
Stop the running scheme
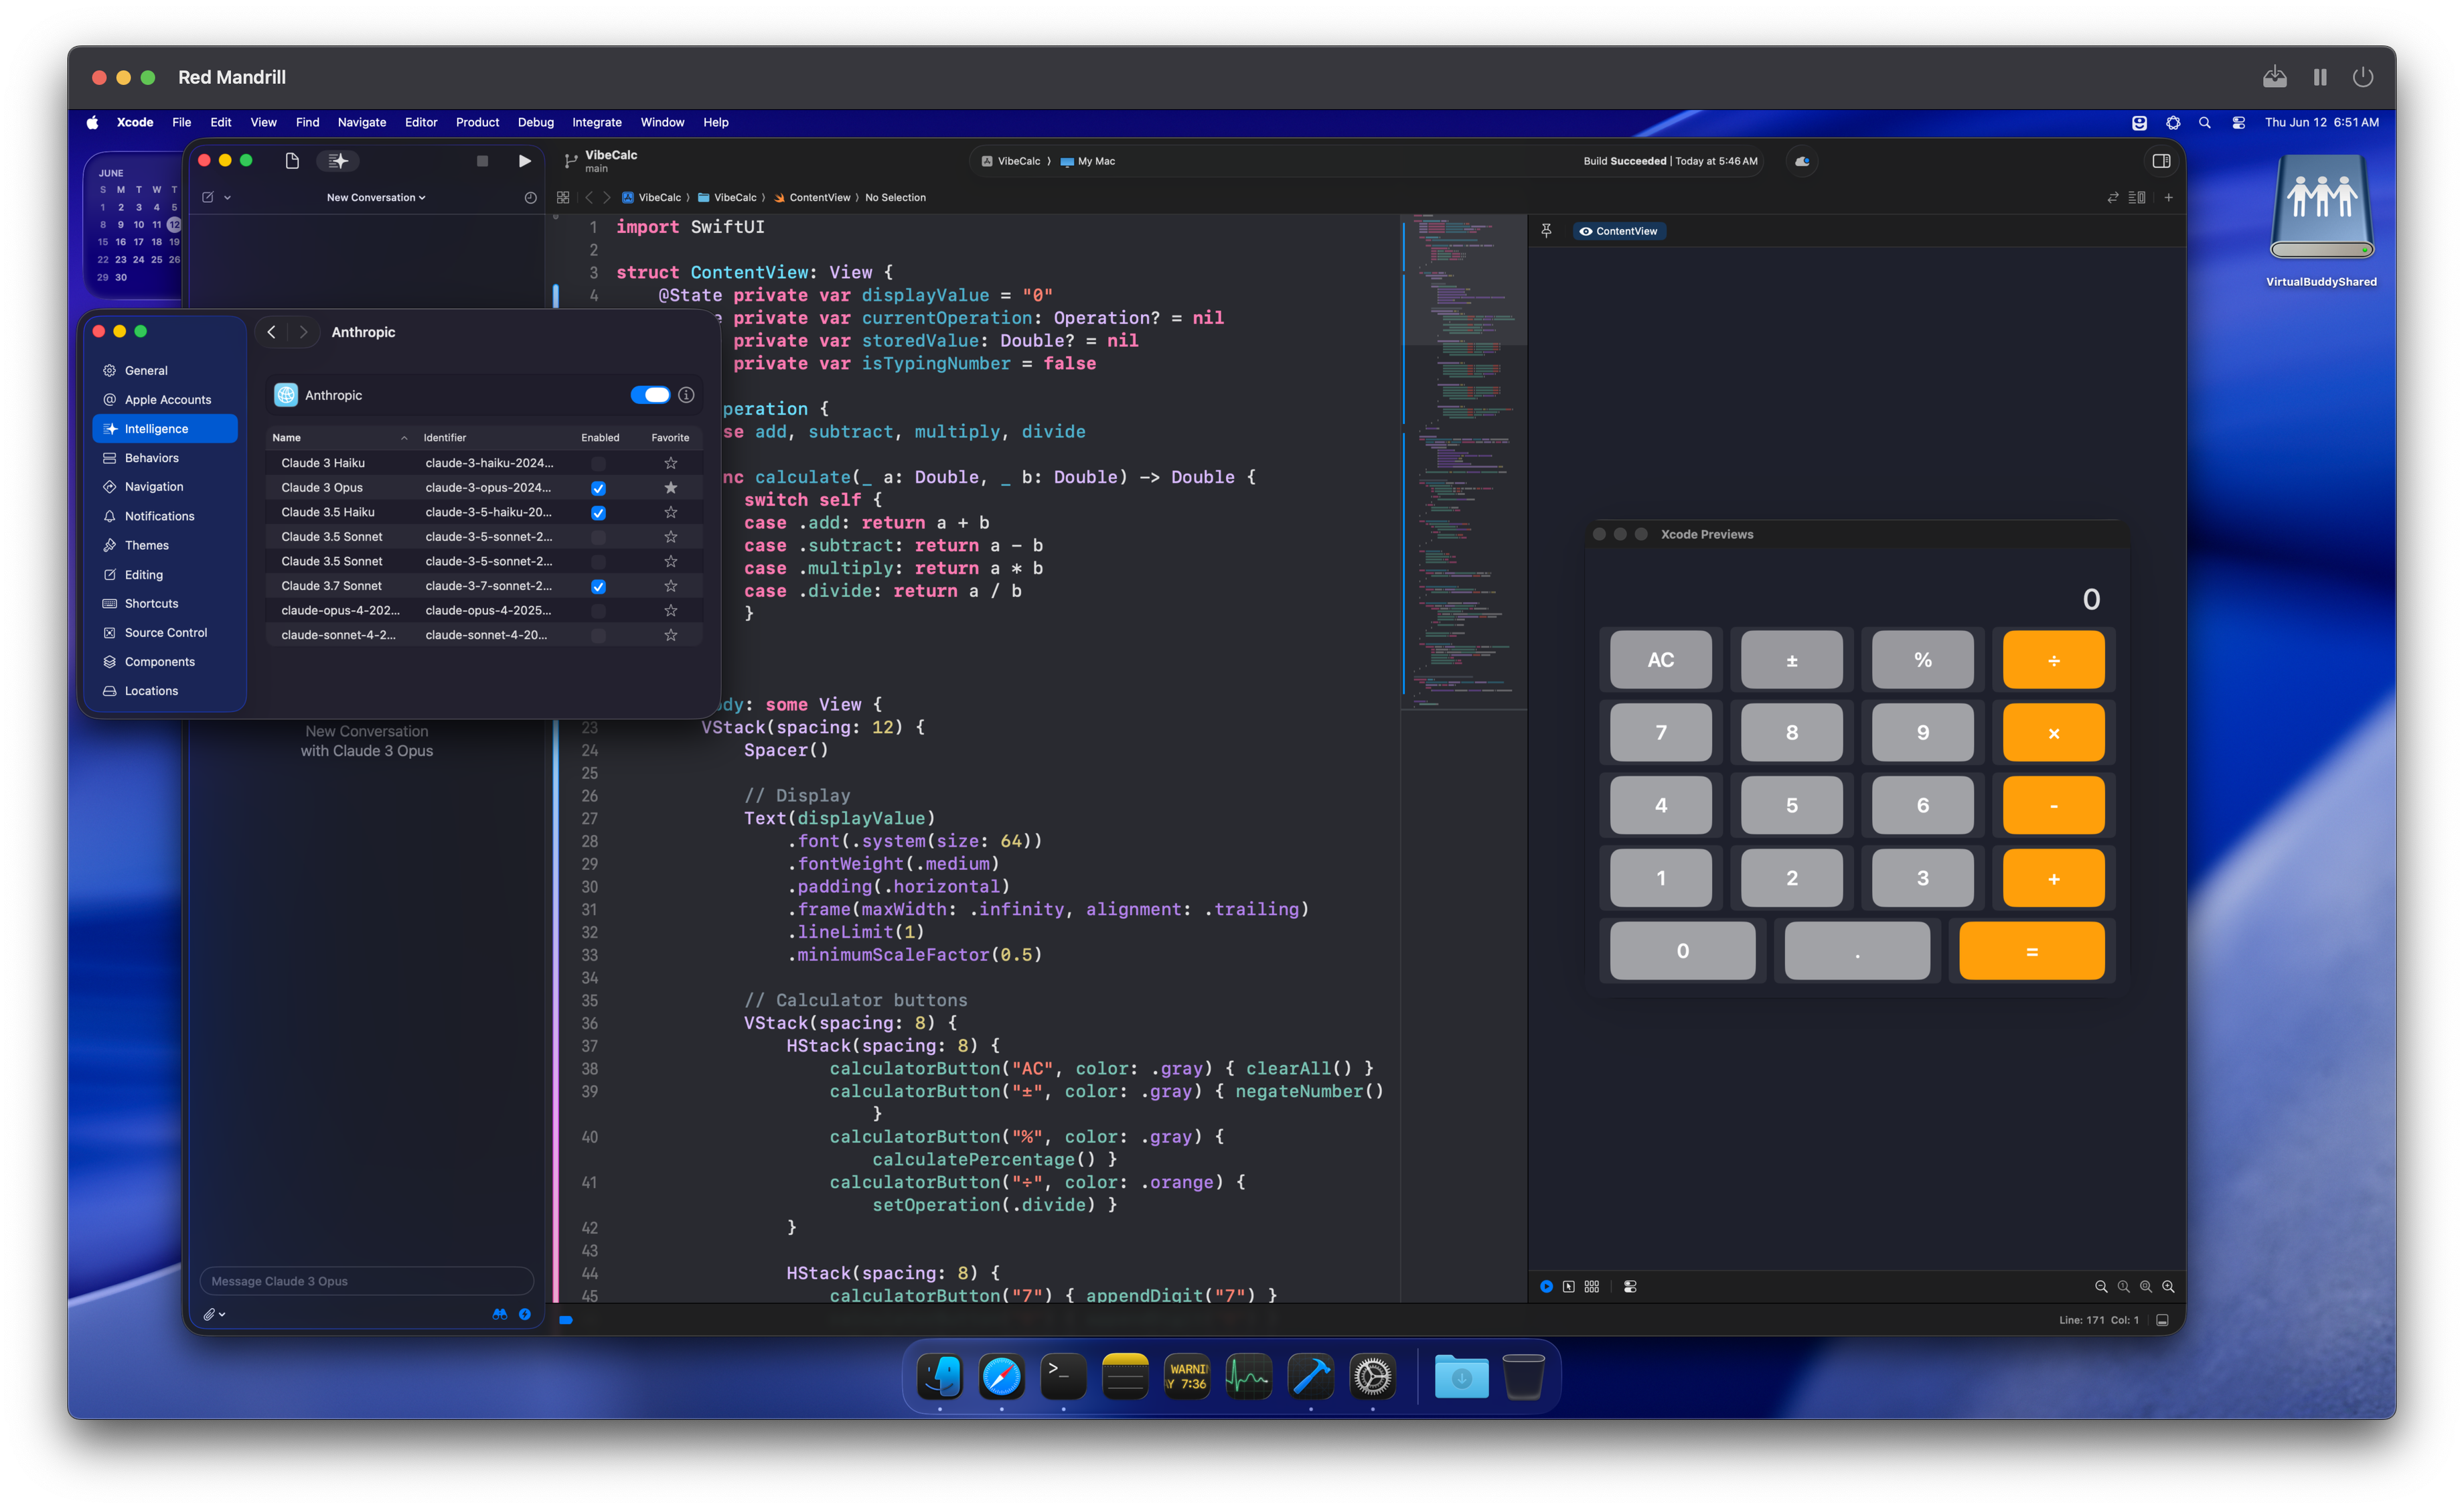click(482, 161)
